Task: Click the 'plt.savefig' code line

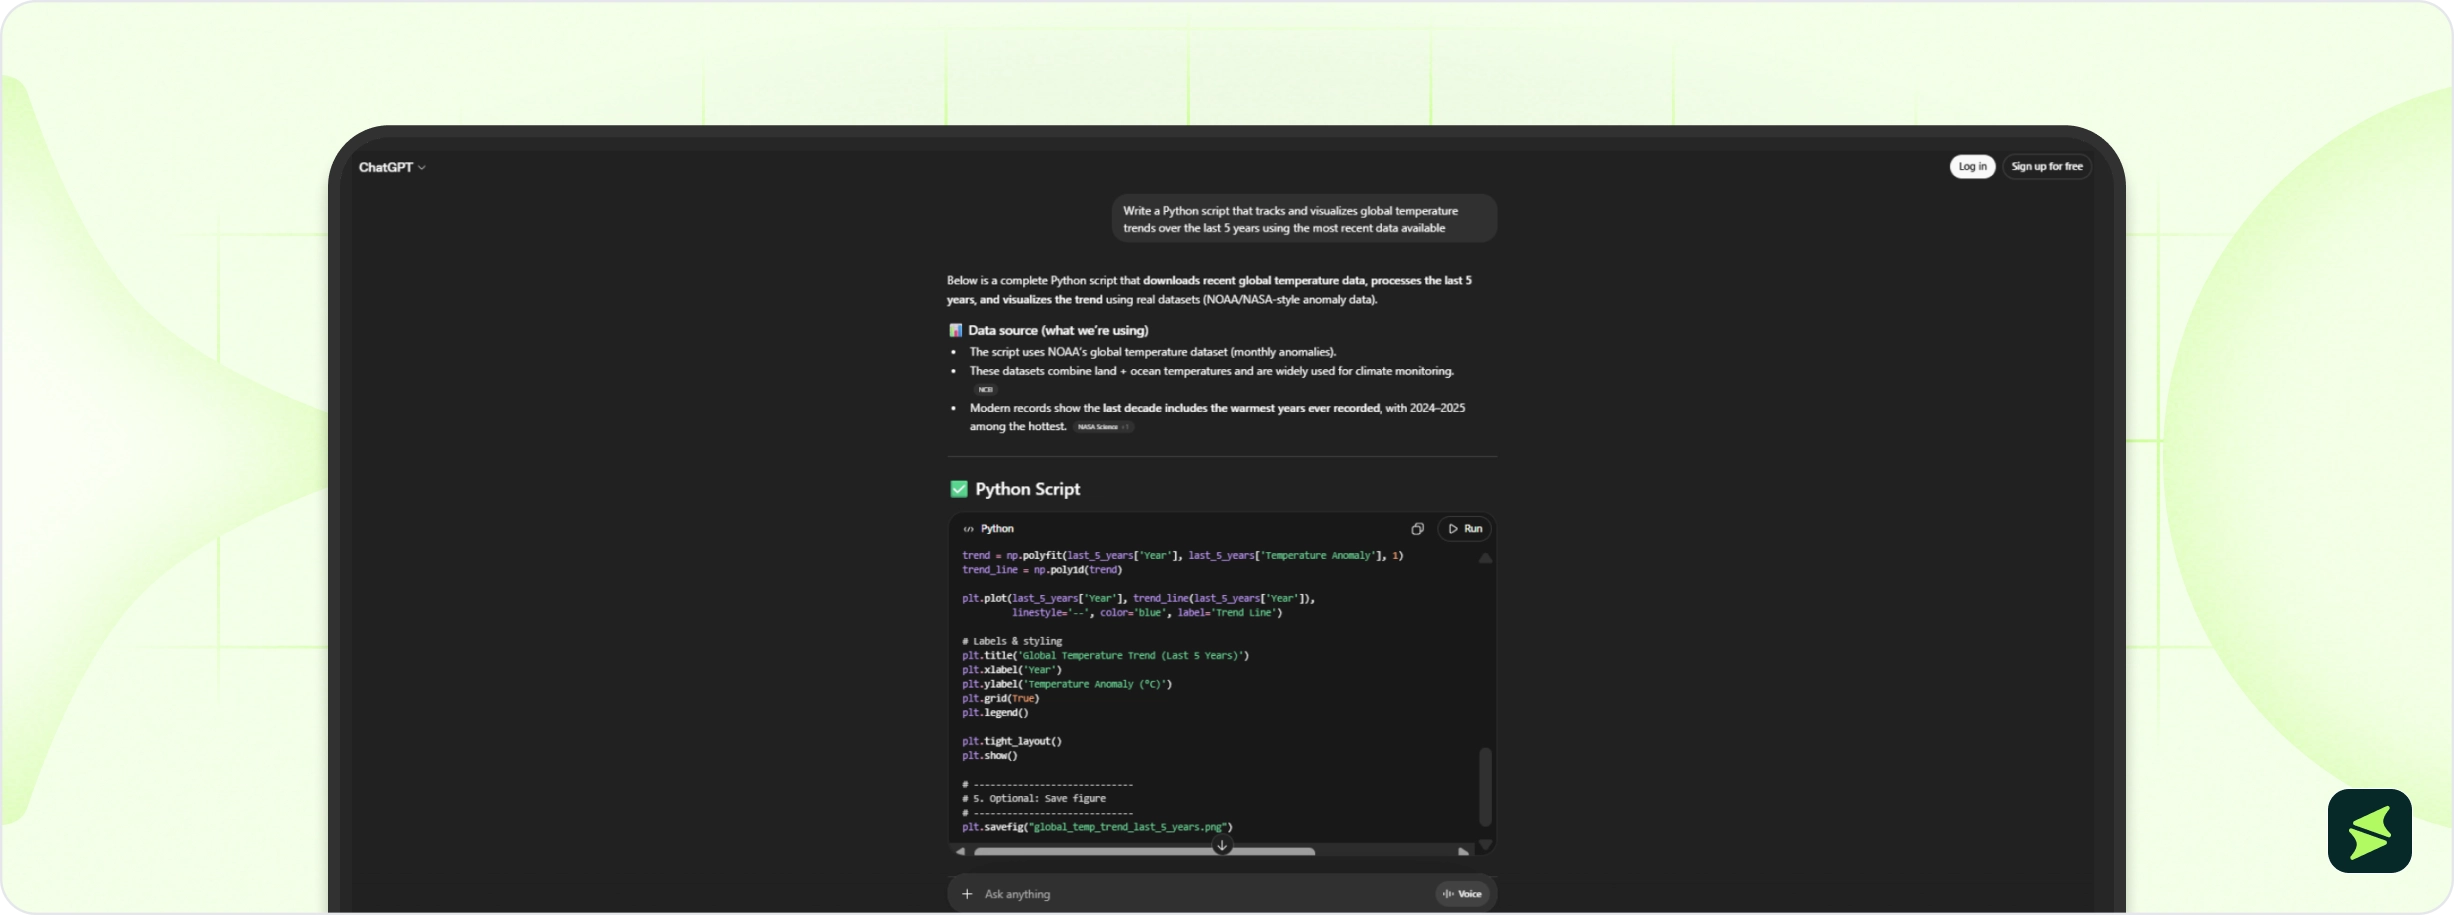Action: tap(1097, 828)
